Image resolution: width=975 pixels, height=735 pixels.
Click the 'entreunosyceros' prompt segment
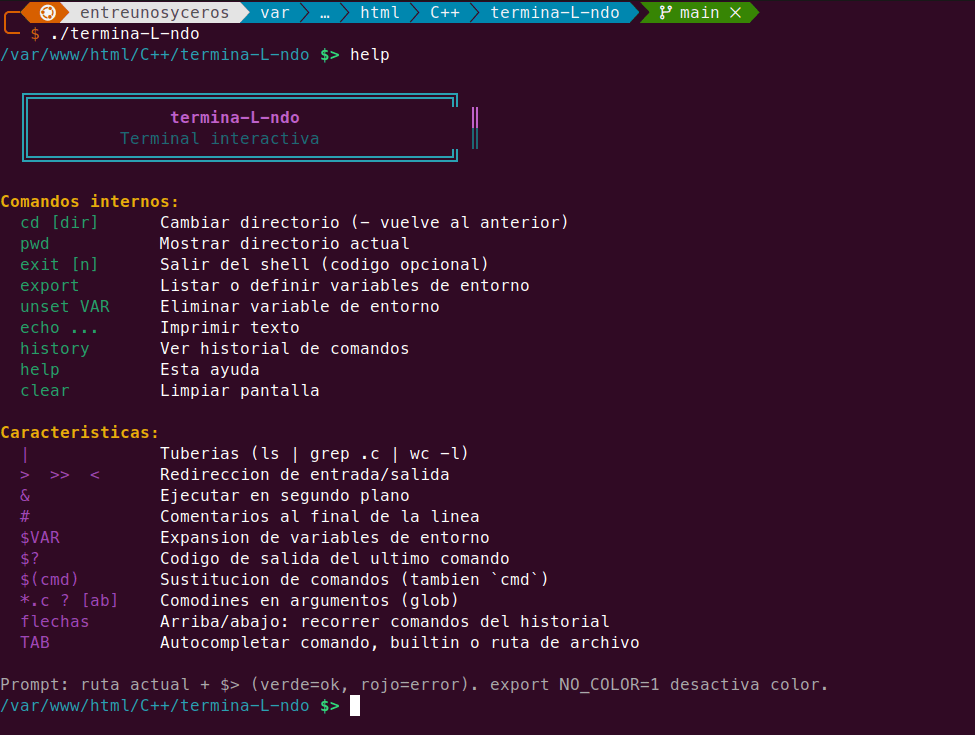point(154,12)
